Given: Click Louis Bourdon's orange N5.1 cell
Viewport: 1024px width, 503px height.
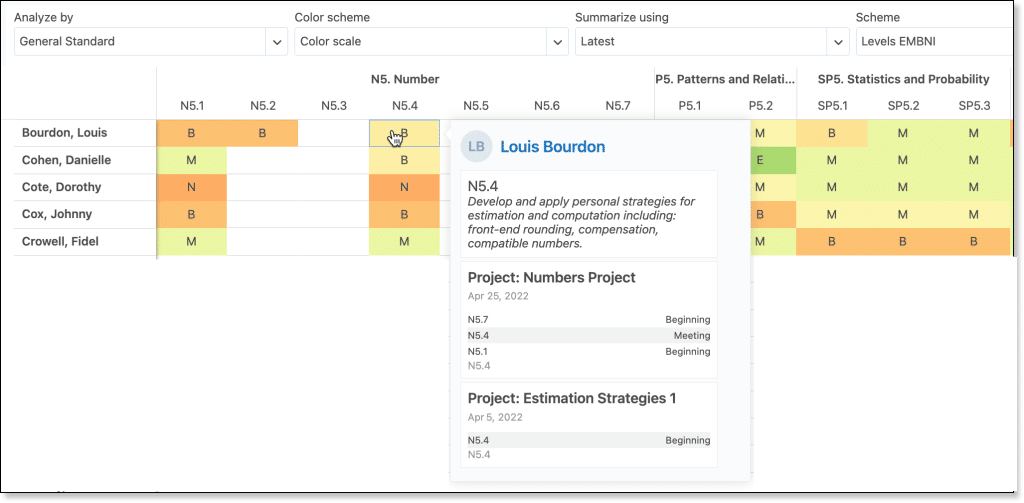Looking at the screenshot, I should [191, 133].
